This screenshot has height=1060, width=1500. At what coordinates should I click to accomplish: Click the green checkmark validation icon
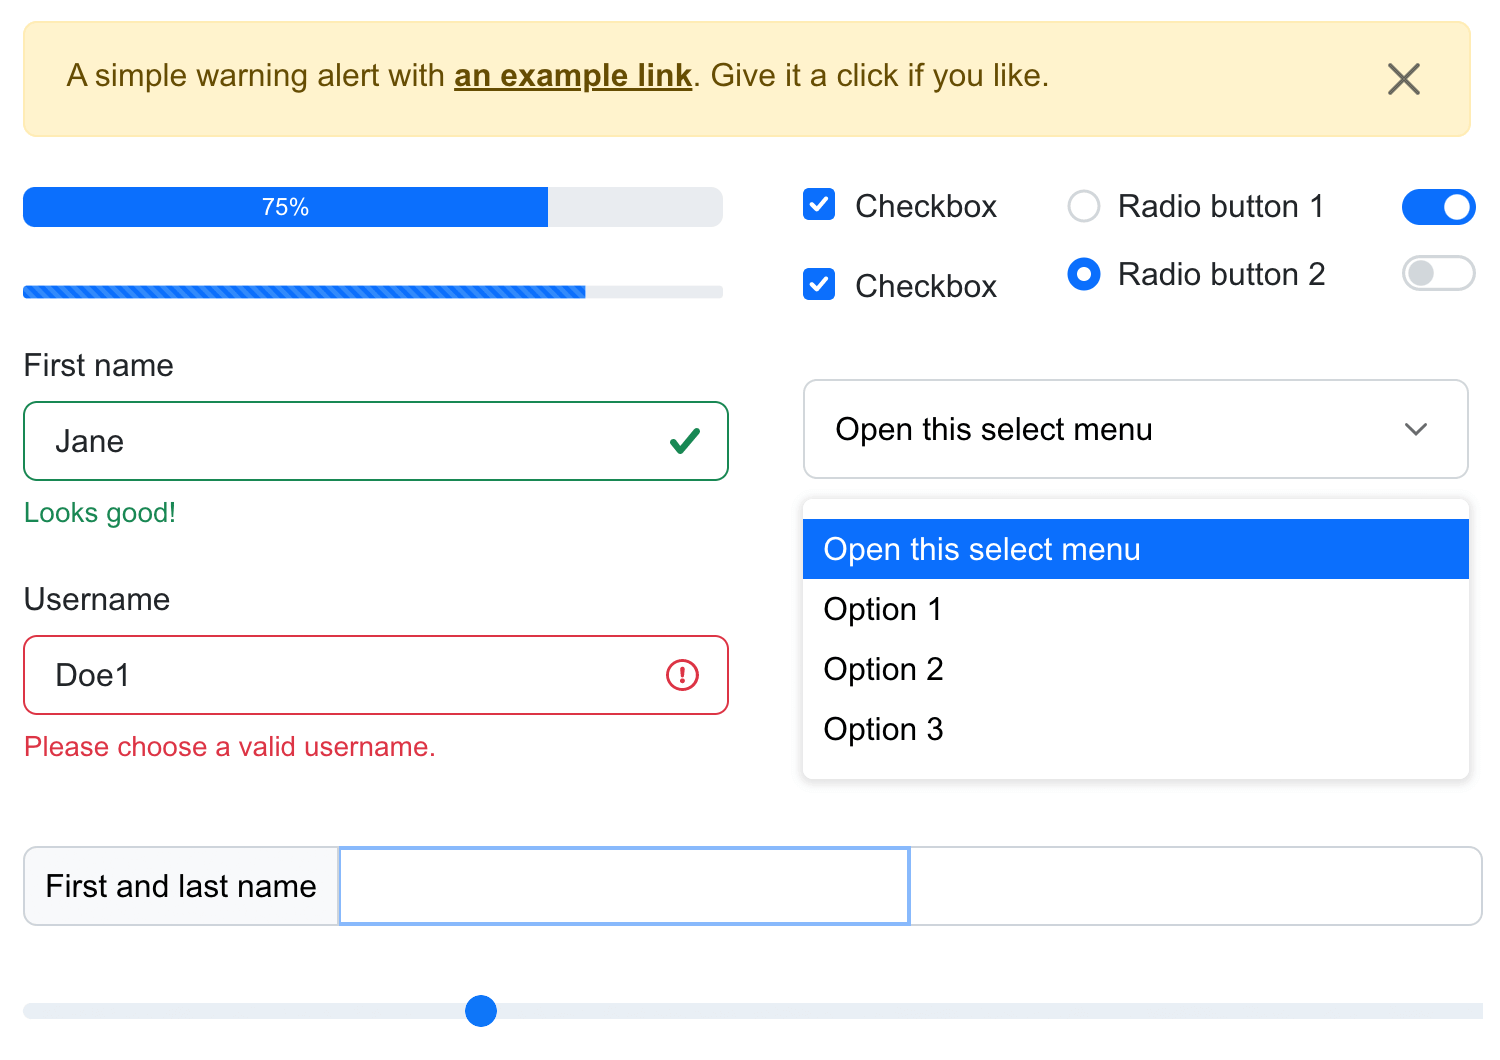point(685,441)
